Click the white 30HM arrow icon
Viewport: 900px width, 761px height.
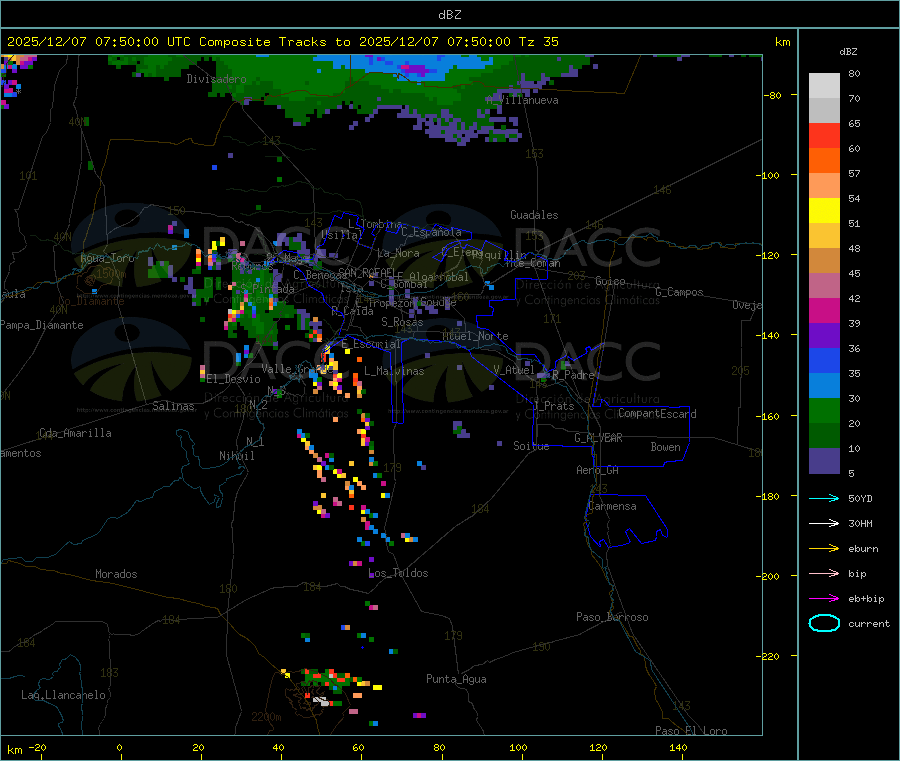tap(824, 523)
